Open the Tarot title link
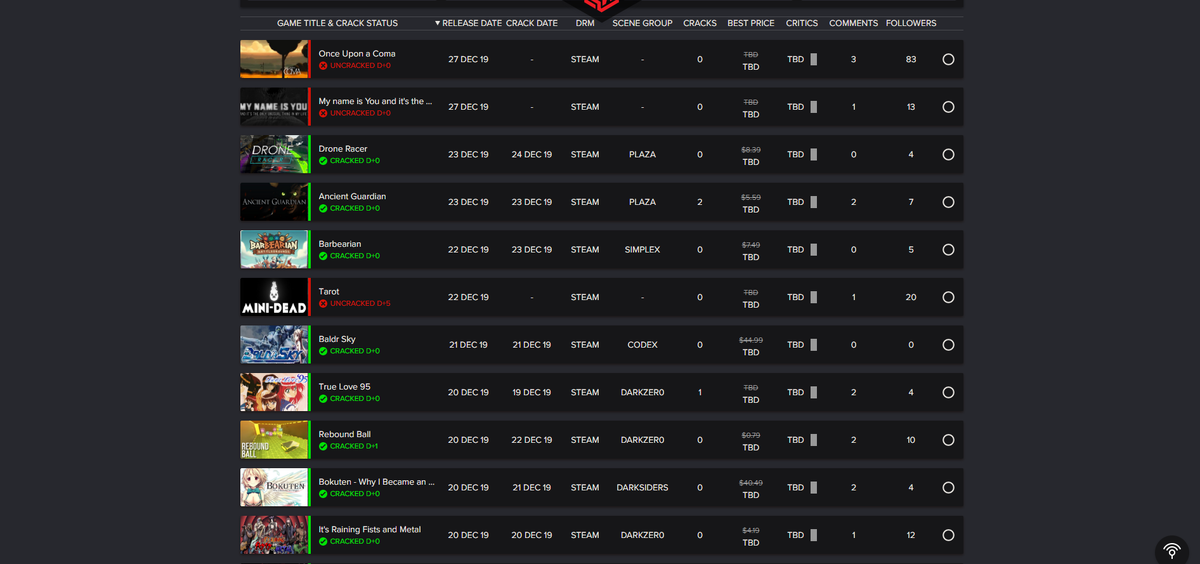This screenshot has height=564, width=1200. click(329, 292)
